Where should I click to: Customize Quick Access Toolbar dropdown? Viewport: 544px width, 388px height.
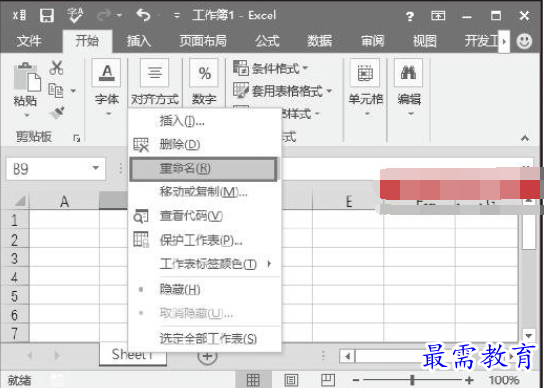[x=177, y=16]
